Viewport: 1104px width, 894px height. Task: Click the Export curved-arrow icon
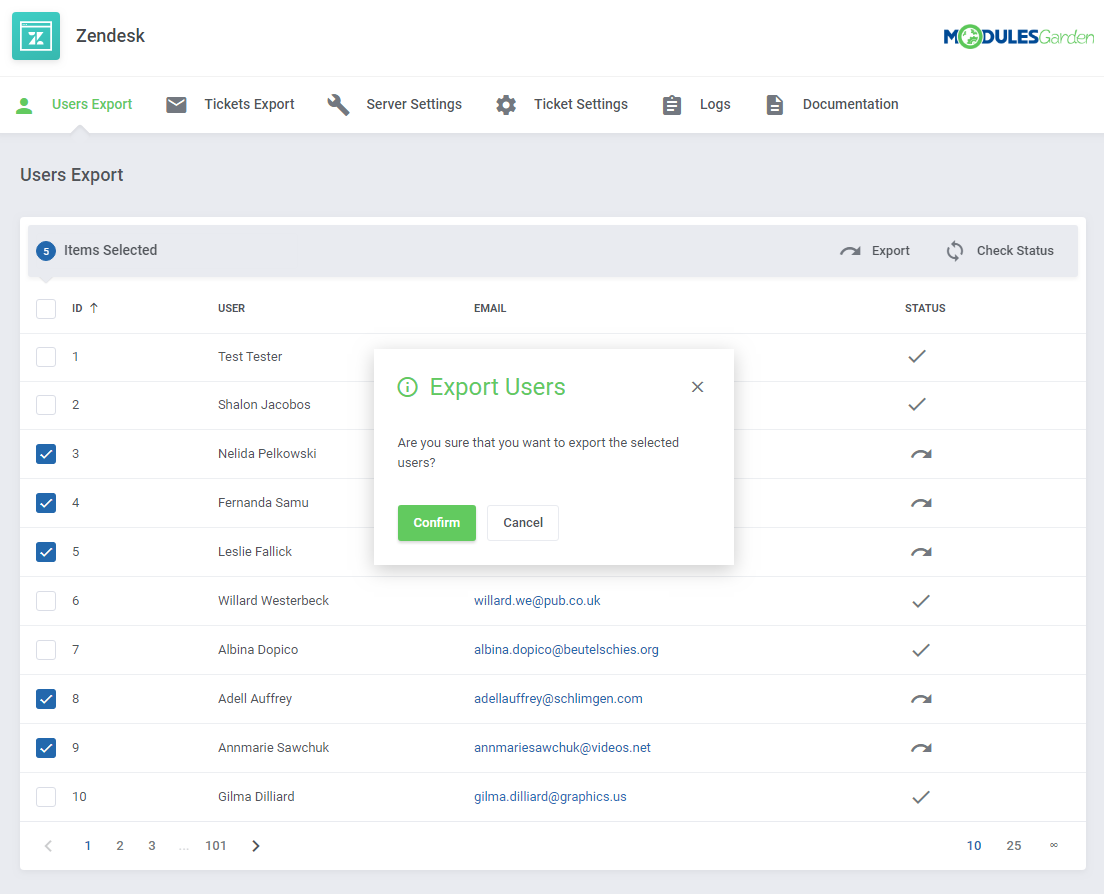[849, 250]
